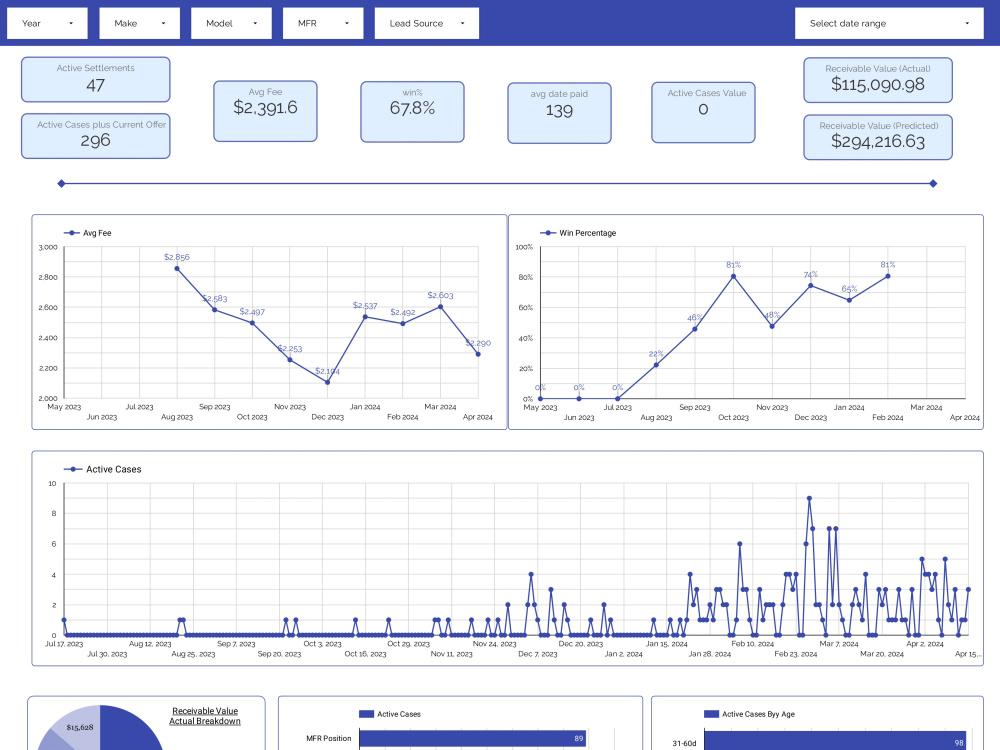Click the Receivable Value Actual Breakdown title

click(205, 716)
